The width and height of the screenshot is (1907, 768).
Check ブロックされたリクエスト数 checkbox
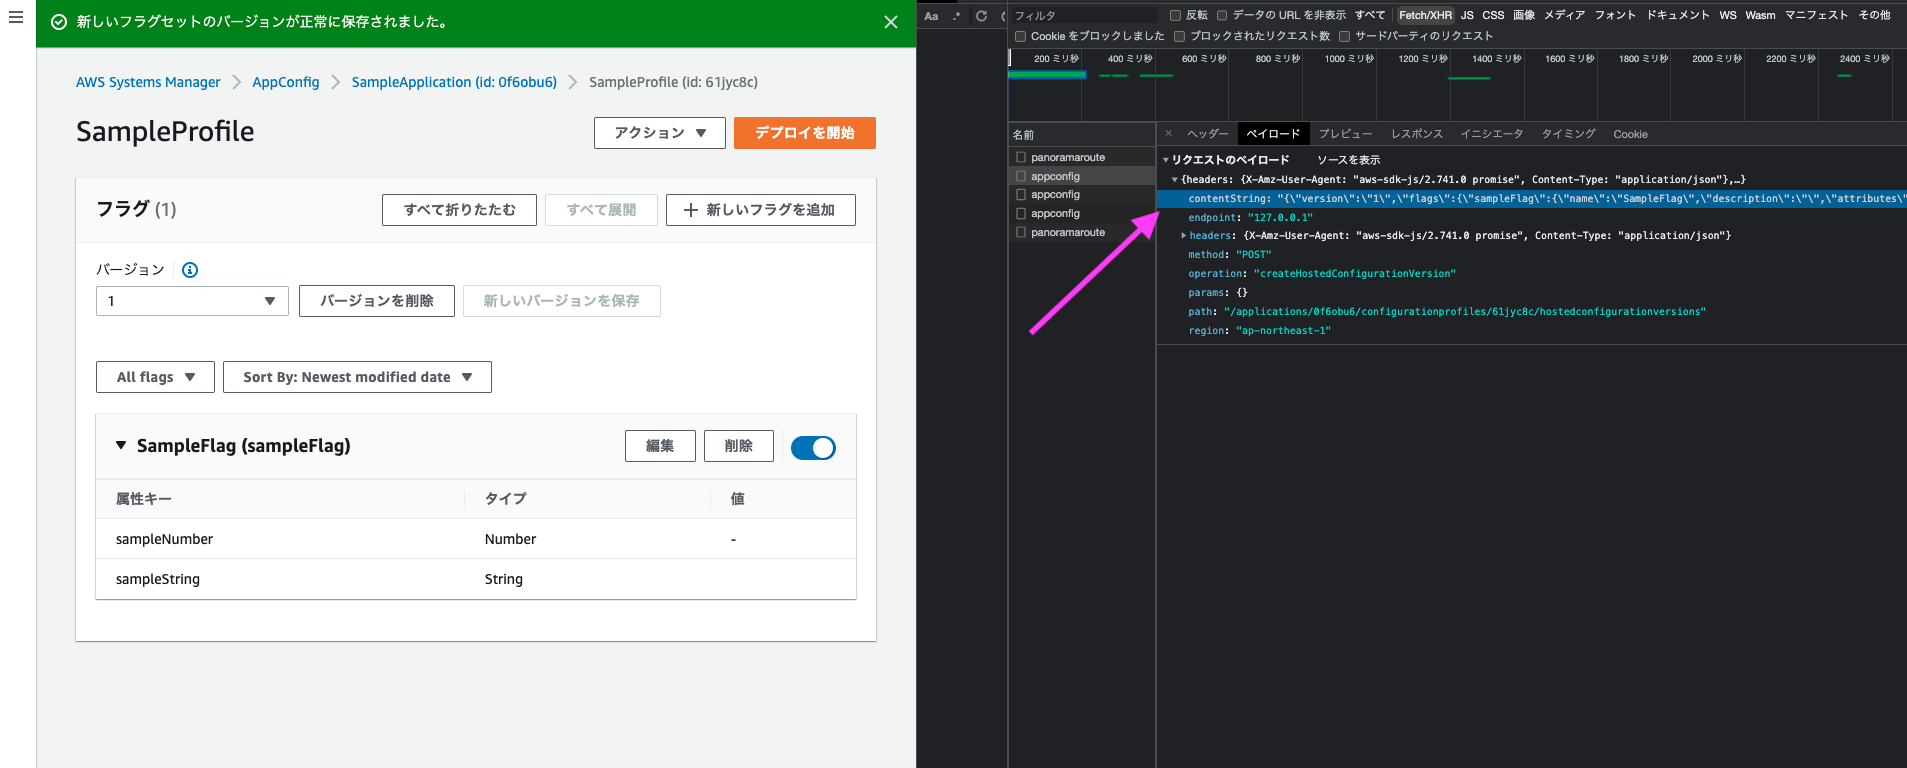point(1180,36)
